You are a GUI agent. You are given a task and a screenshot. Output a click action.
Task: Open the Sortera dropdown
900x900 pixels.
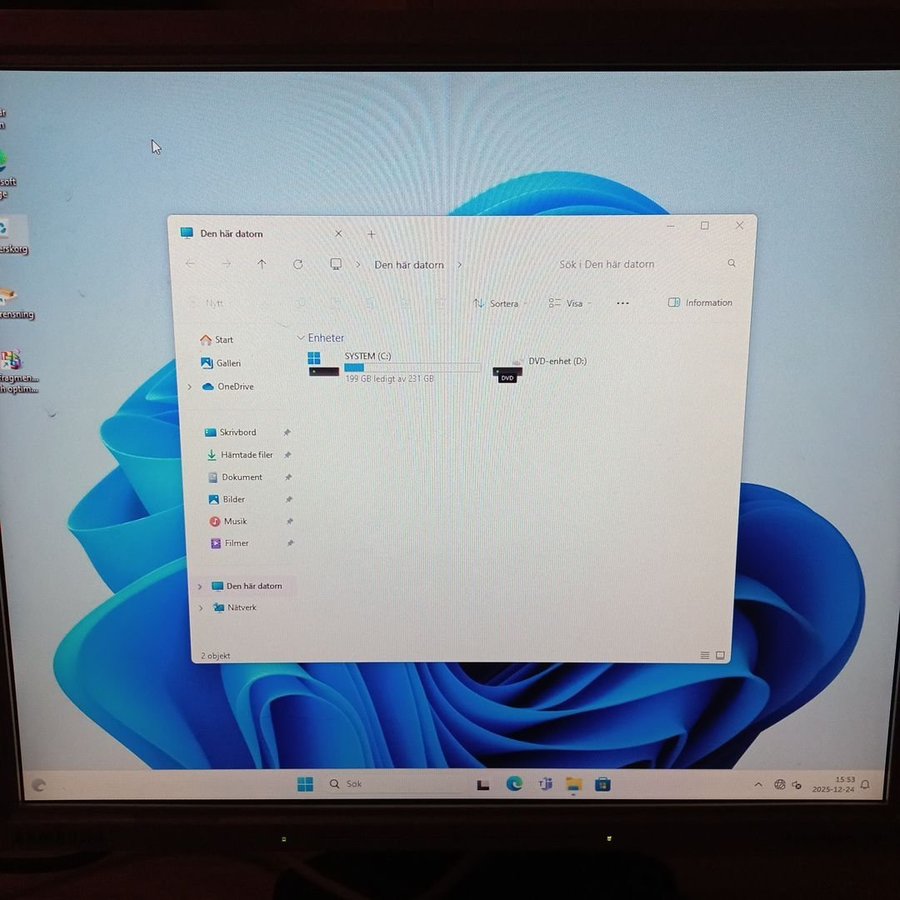(x=499, y=303)
